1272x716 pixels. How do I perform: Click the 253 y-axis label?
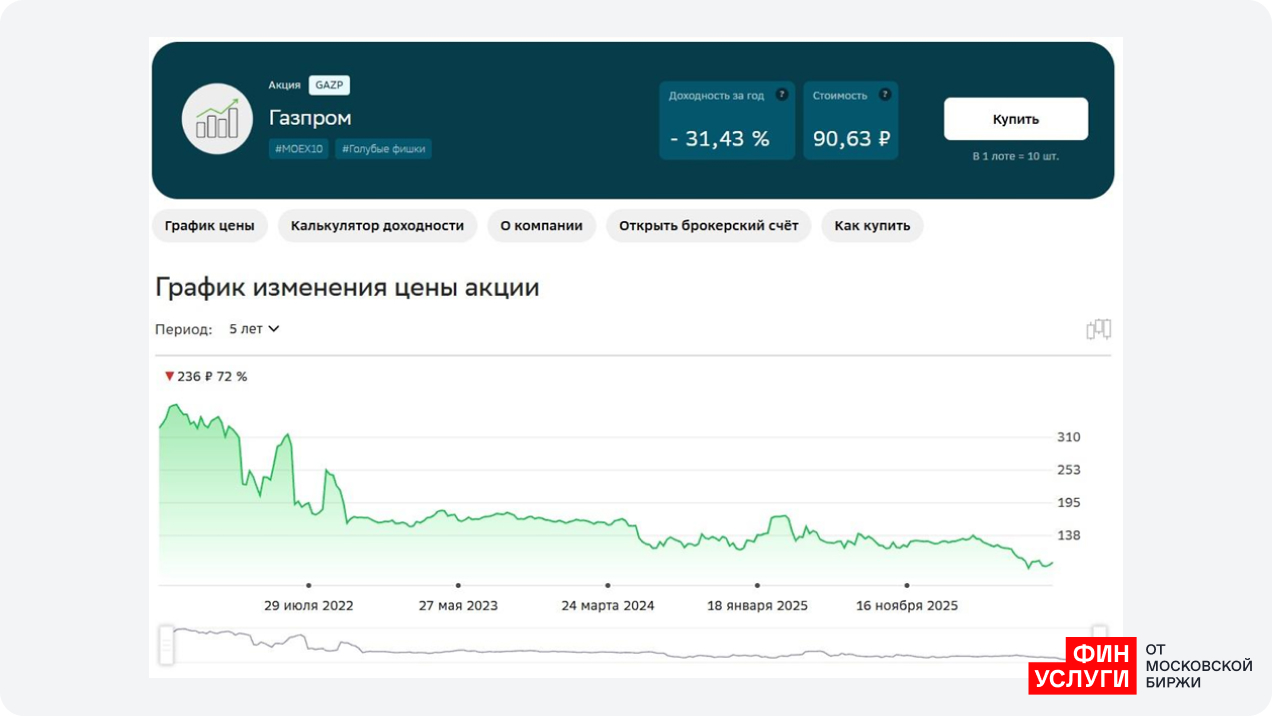point(1069,470)
